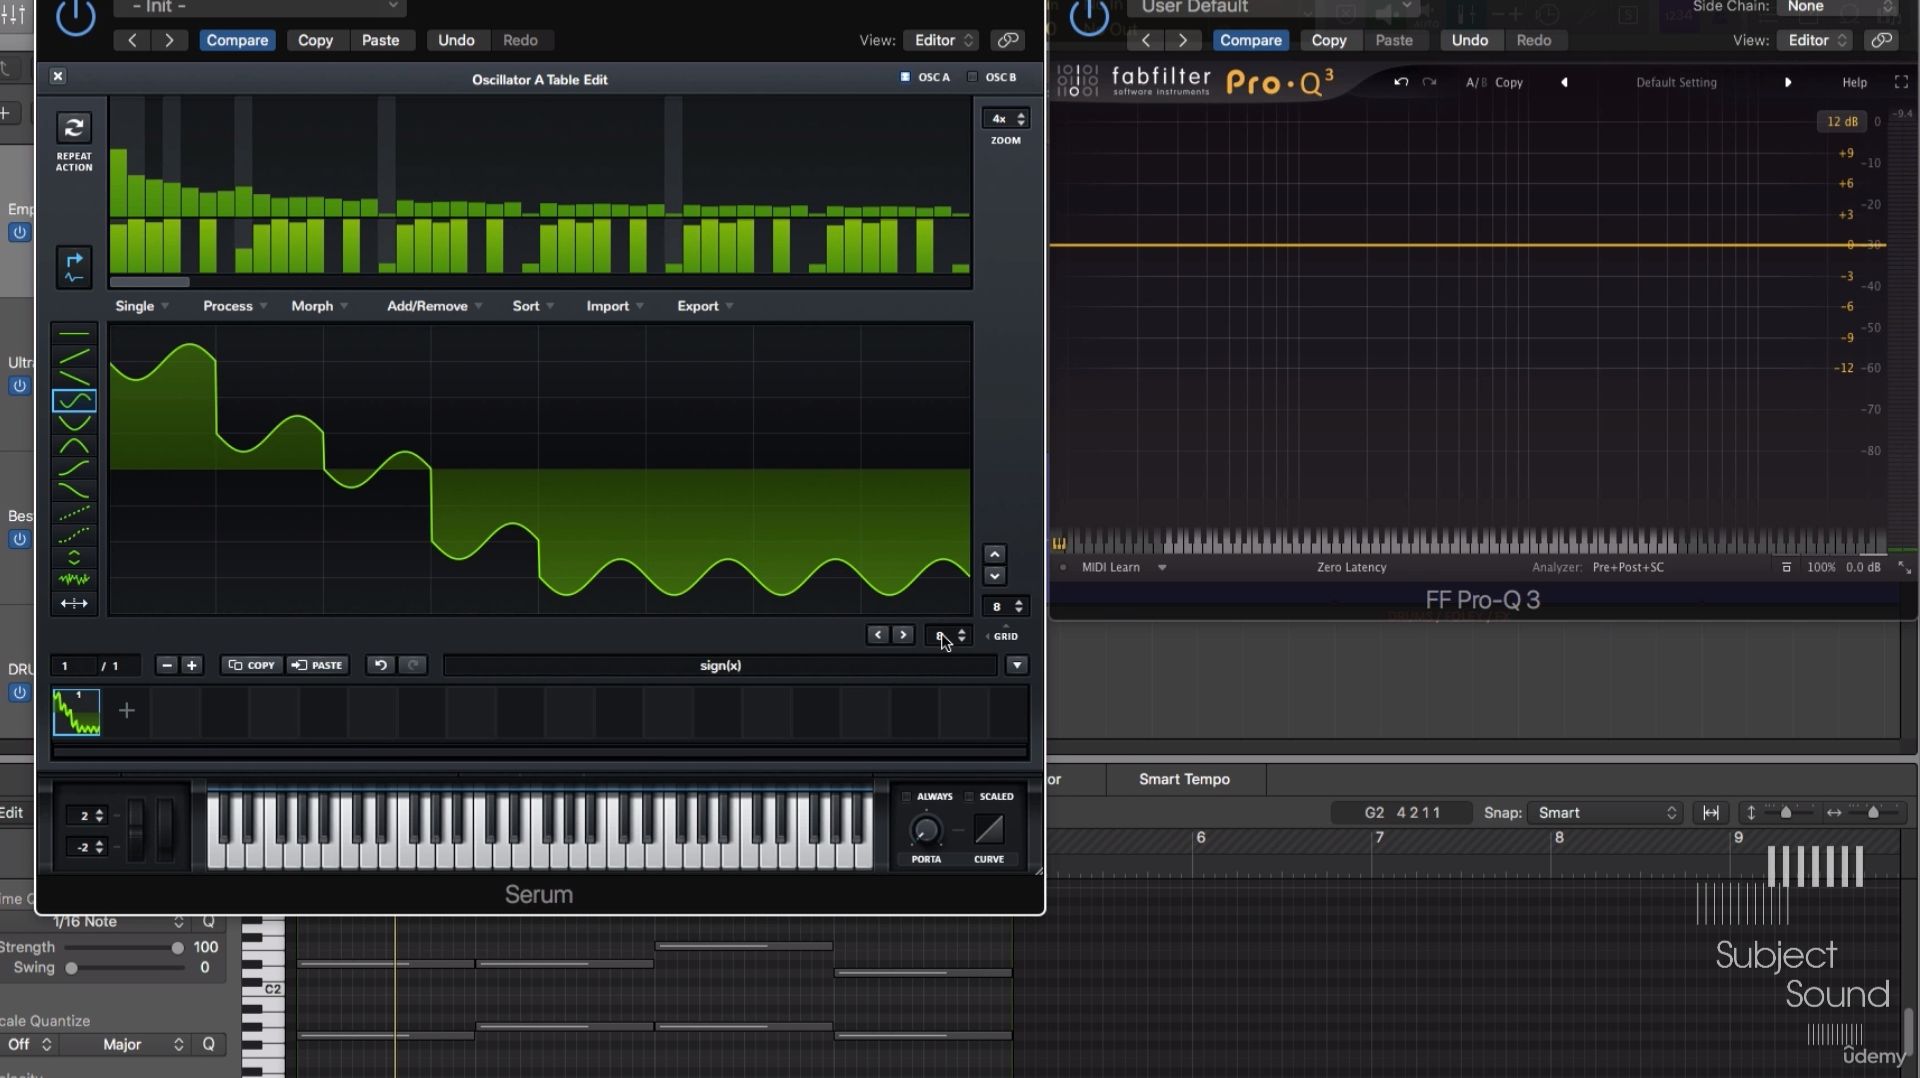The height and width of the screenshot is (1078, 1920).
Task: Select the sine draw tool in Serum
Action: click(x=74, y=401)
